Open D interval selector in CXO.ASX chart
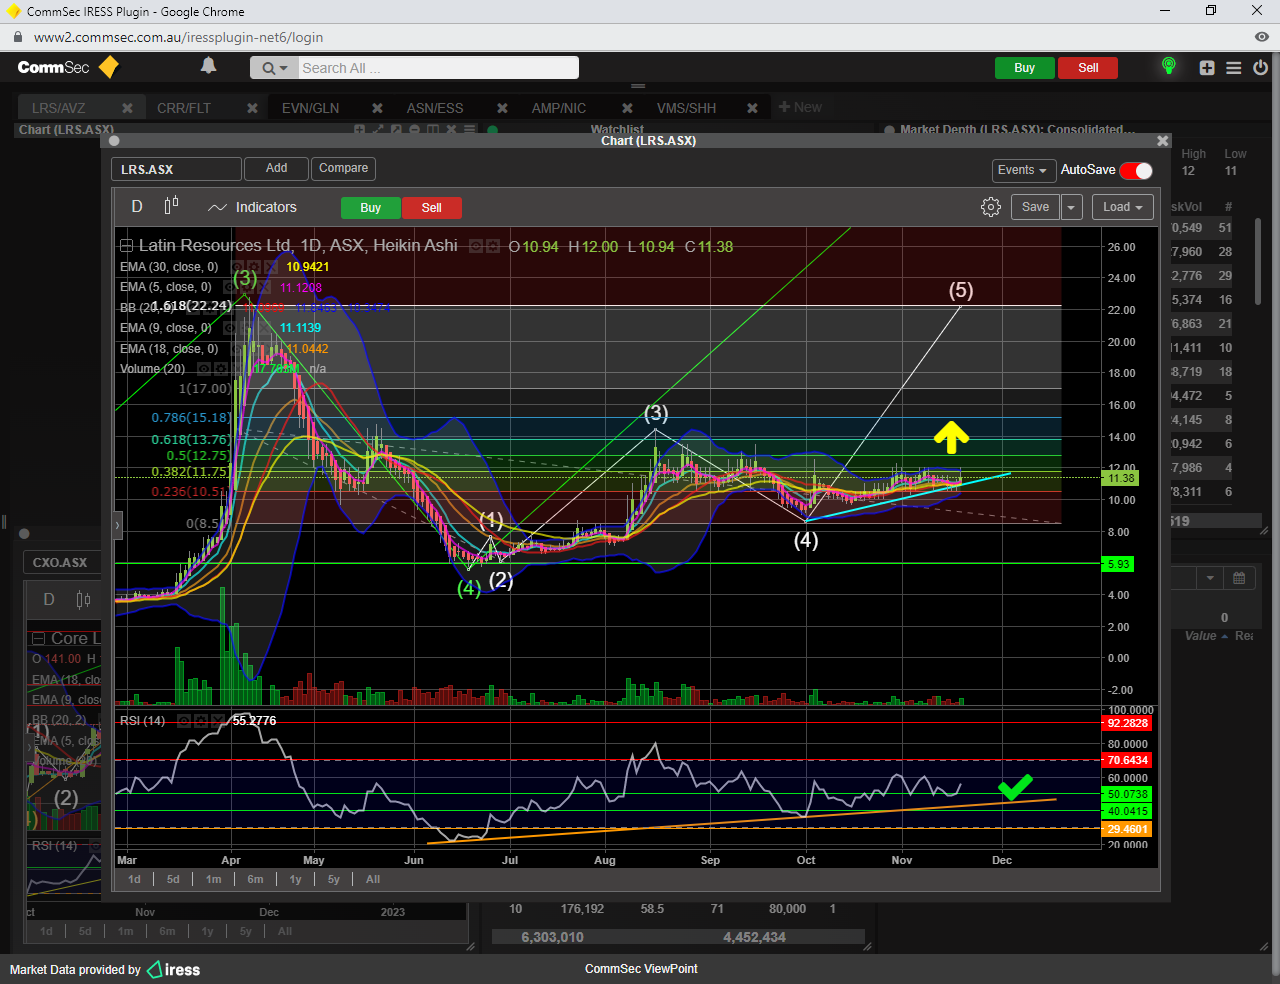Image resolution: width=1280 pixels, height=984 pixels. click(49, 600)
